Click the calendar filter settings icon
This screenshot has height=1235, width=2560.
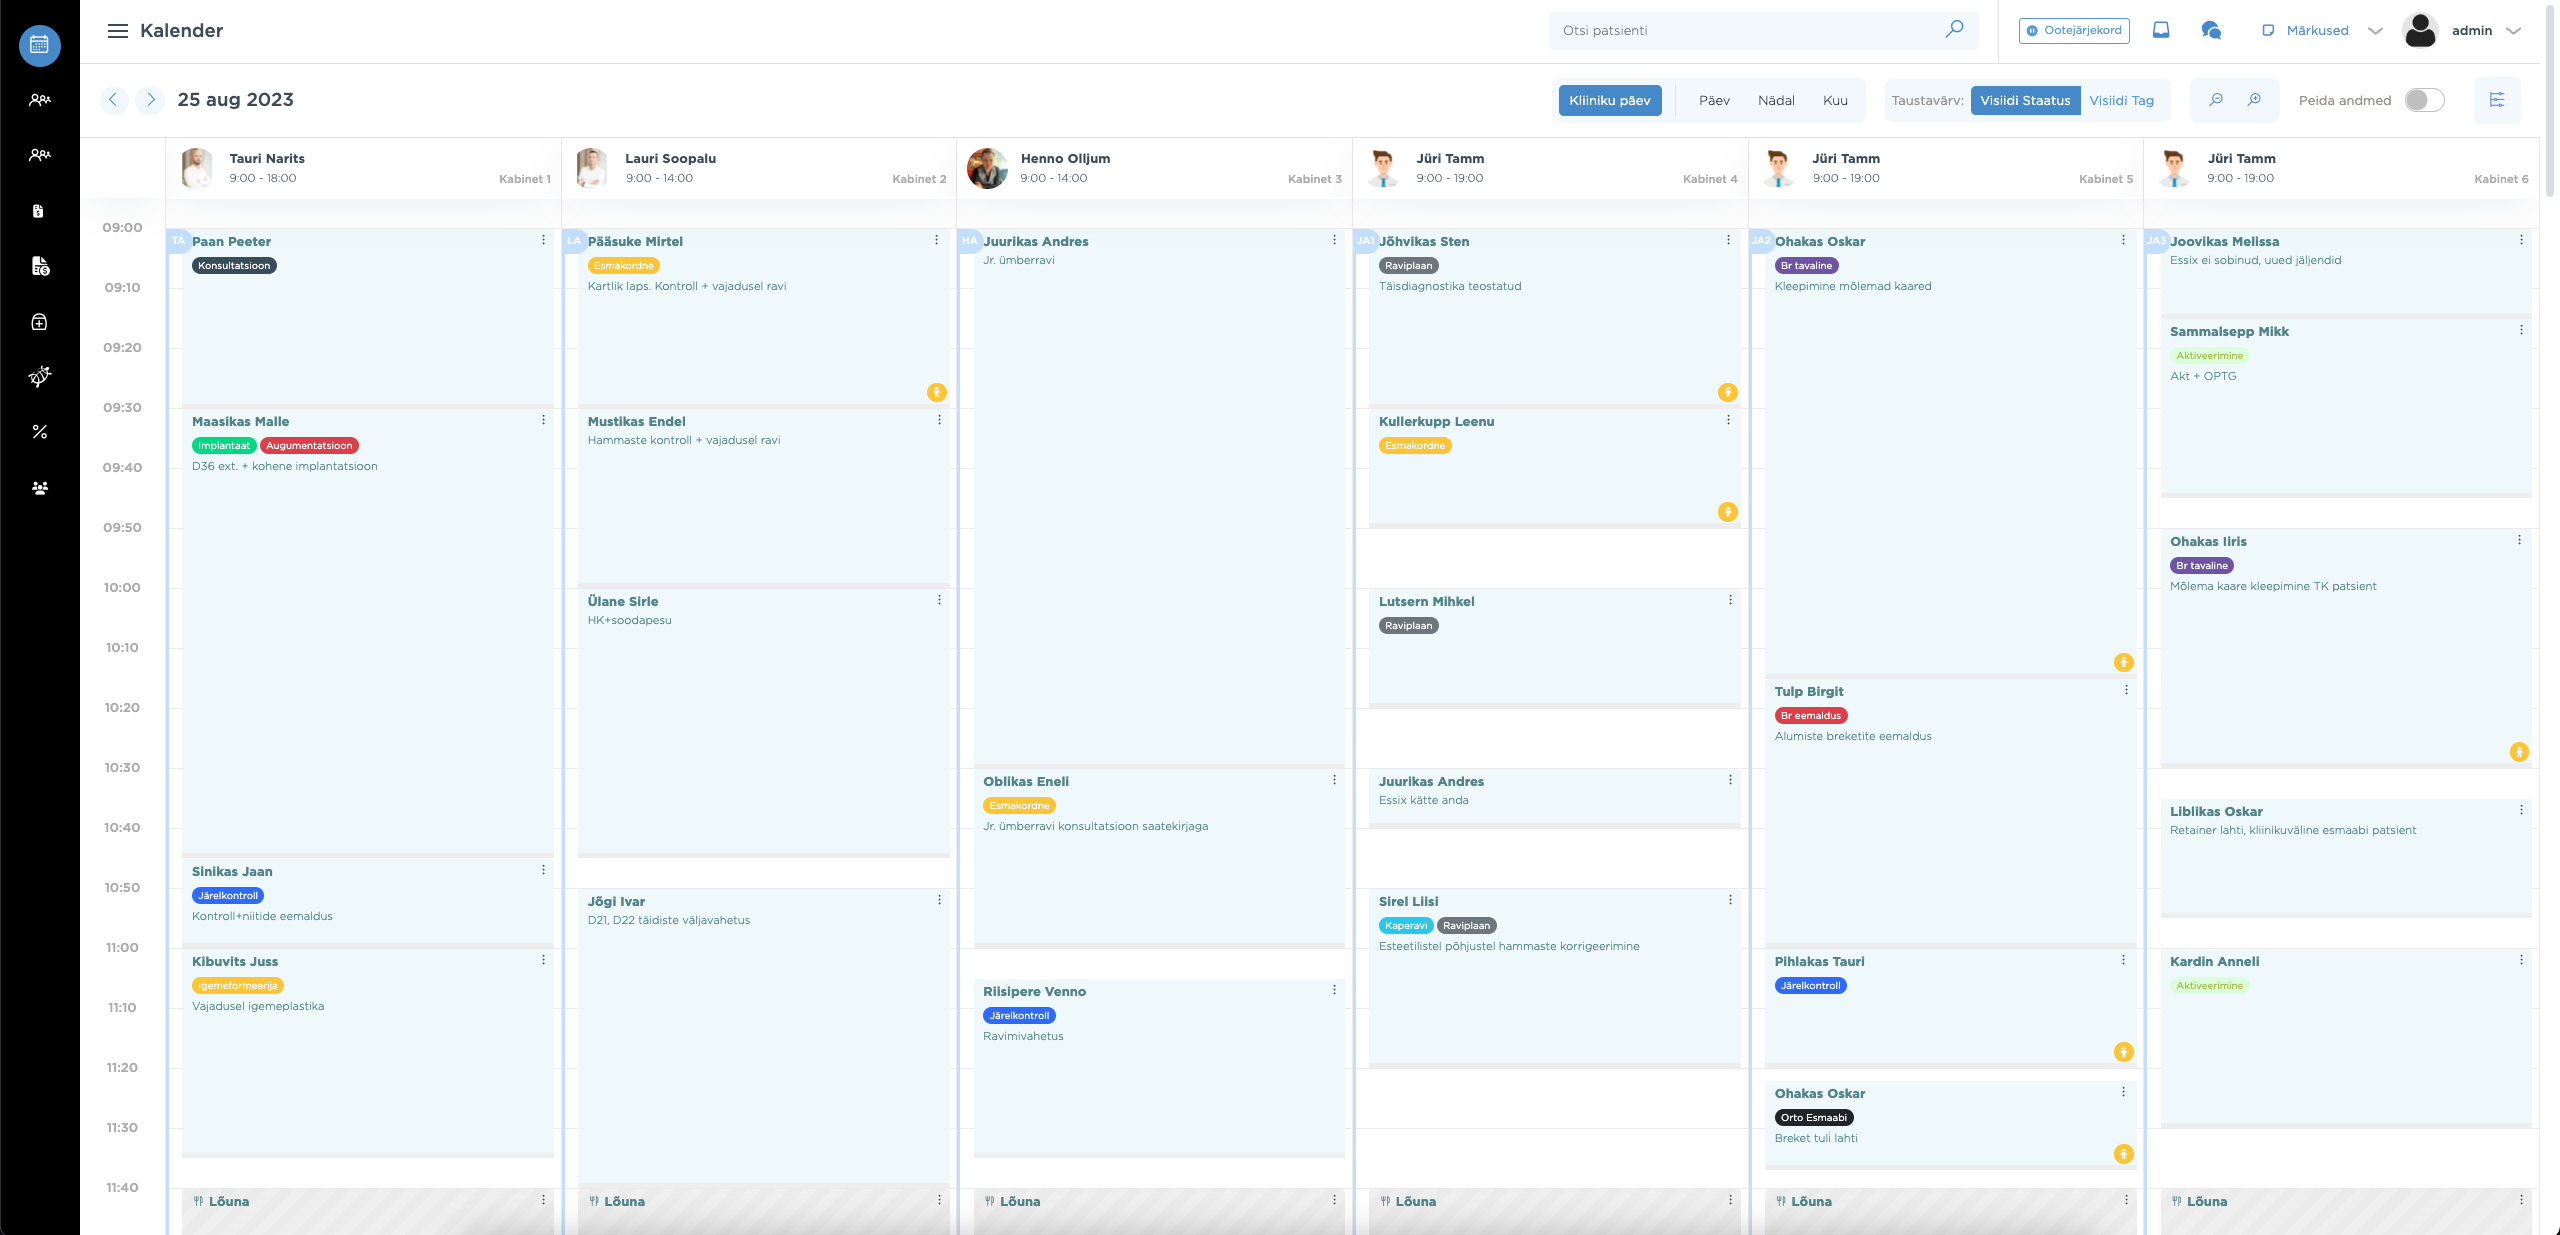click(2496, 100)
